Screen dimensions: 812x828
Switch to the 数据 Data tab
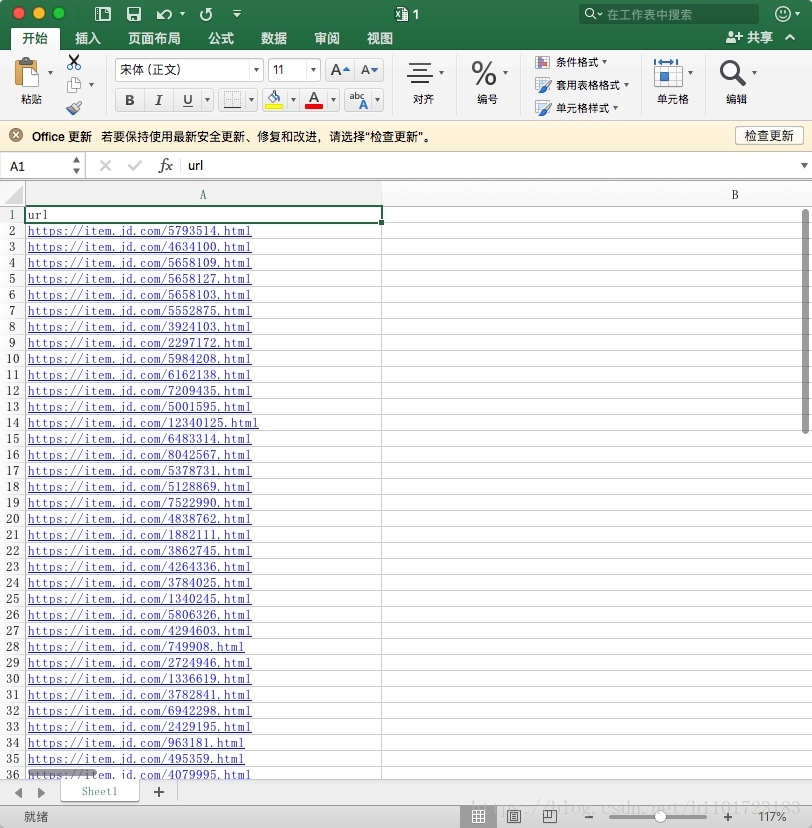tap(274, 38)
